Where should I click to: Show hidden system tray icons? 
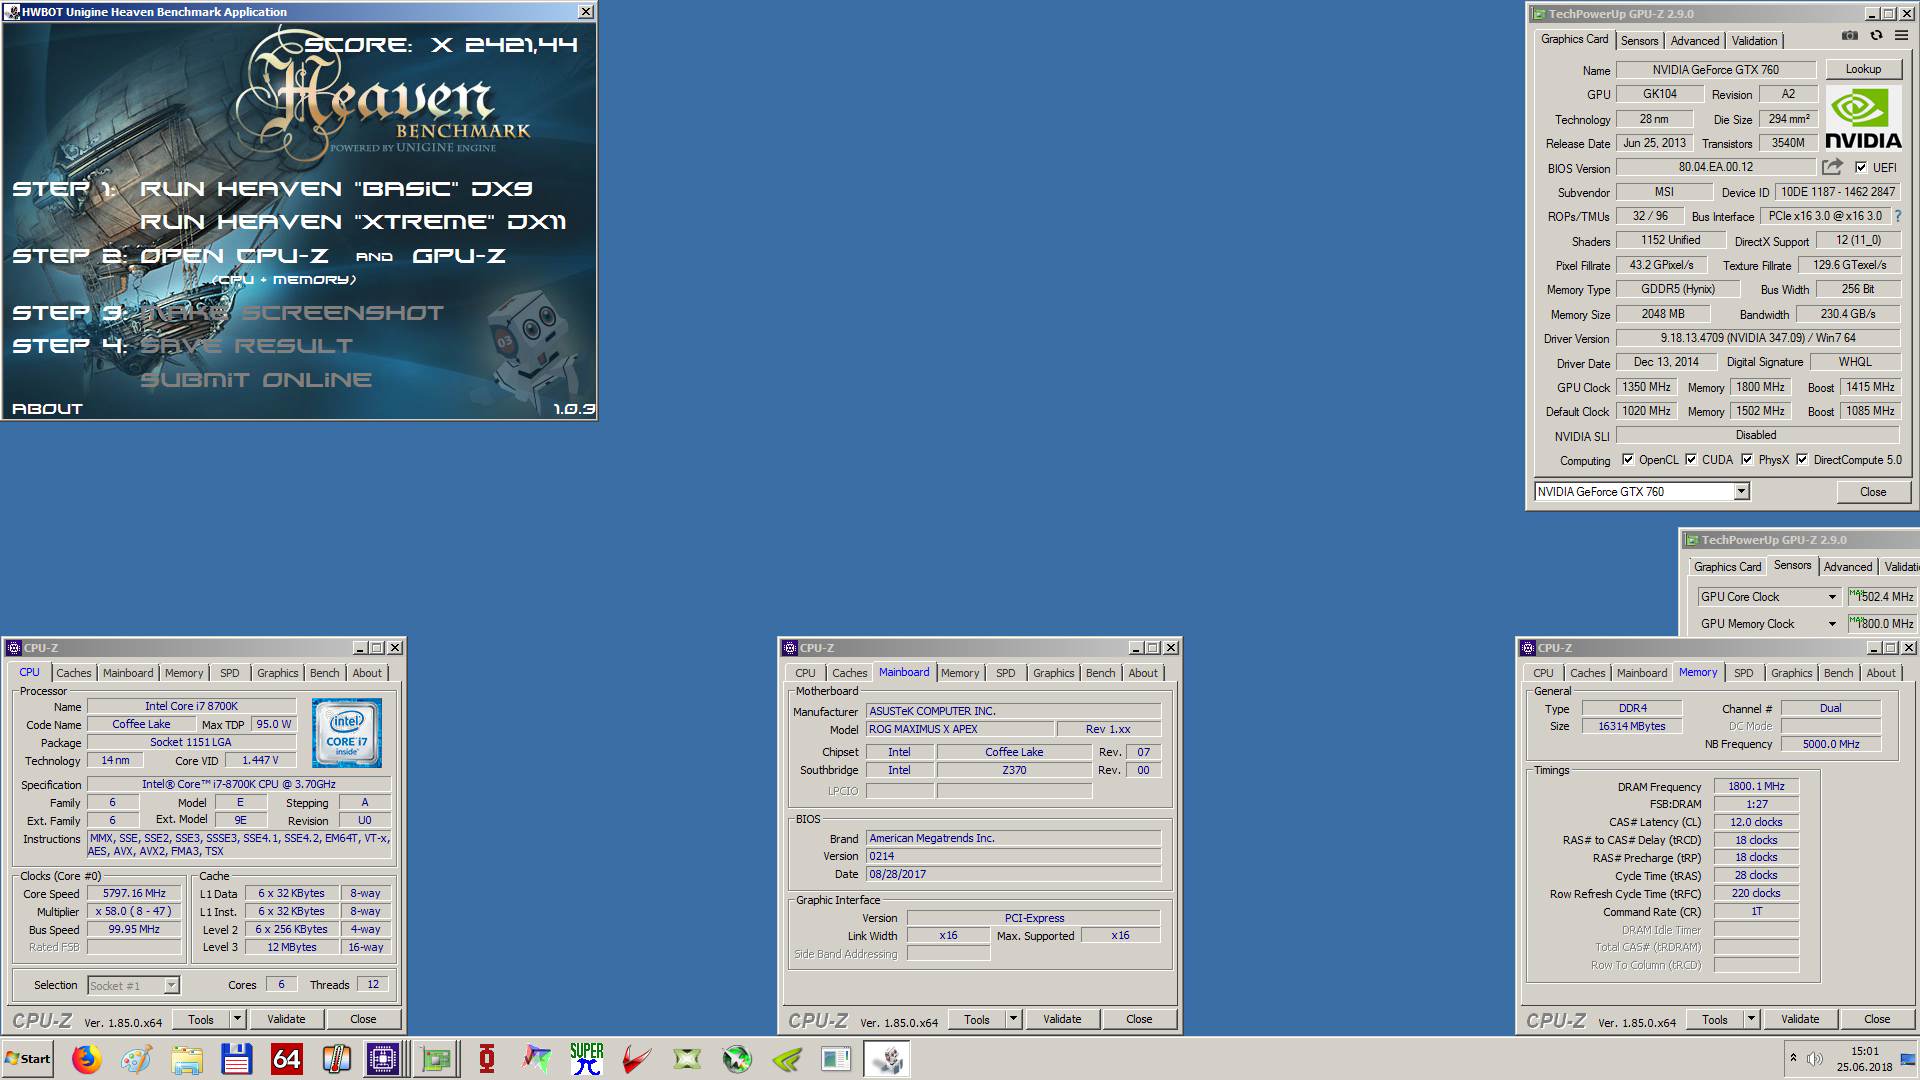coord(1793,1058)
